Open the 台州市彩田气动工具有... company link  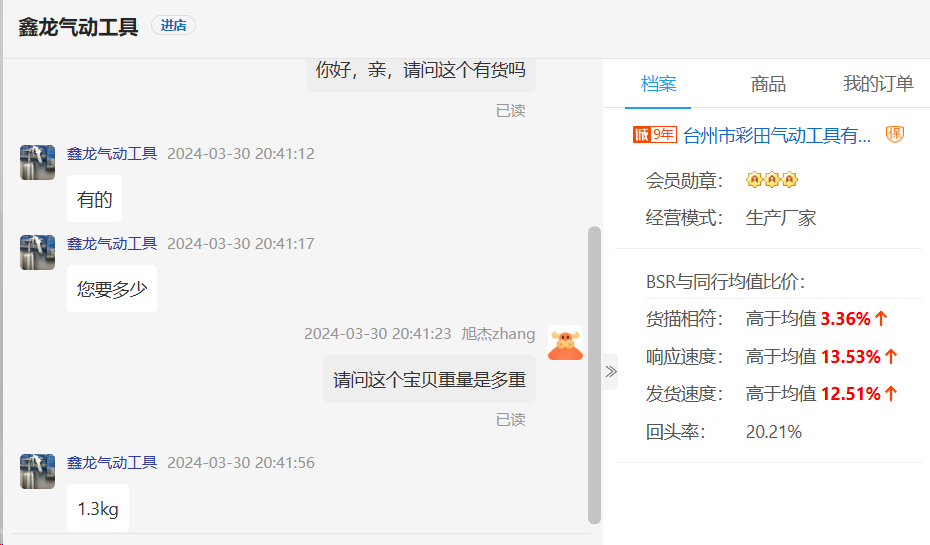pos(776,136)
